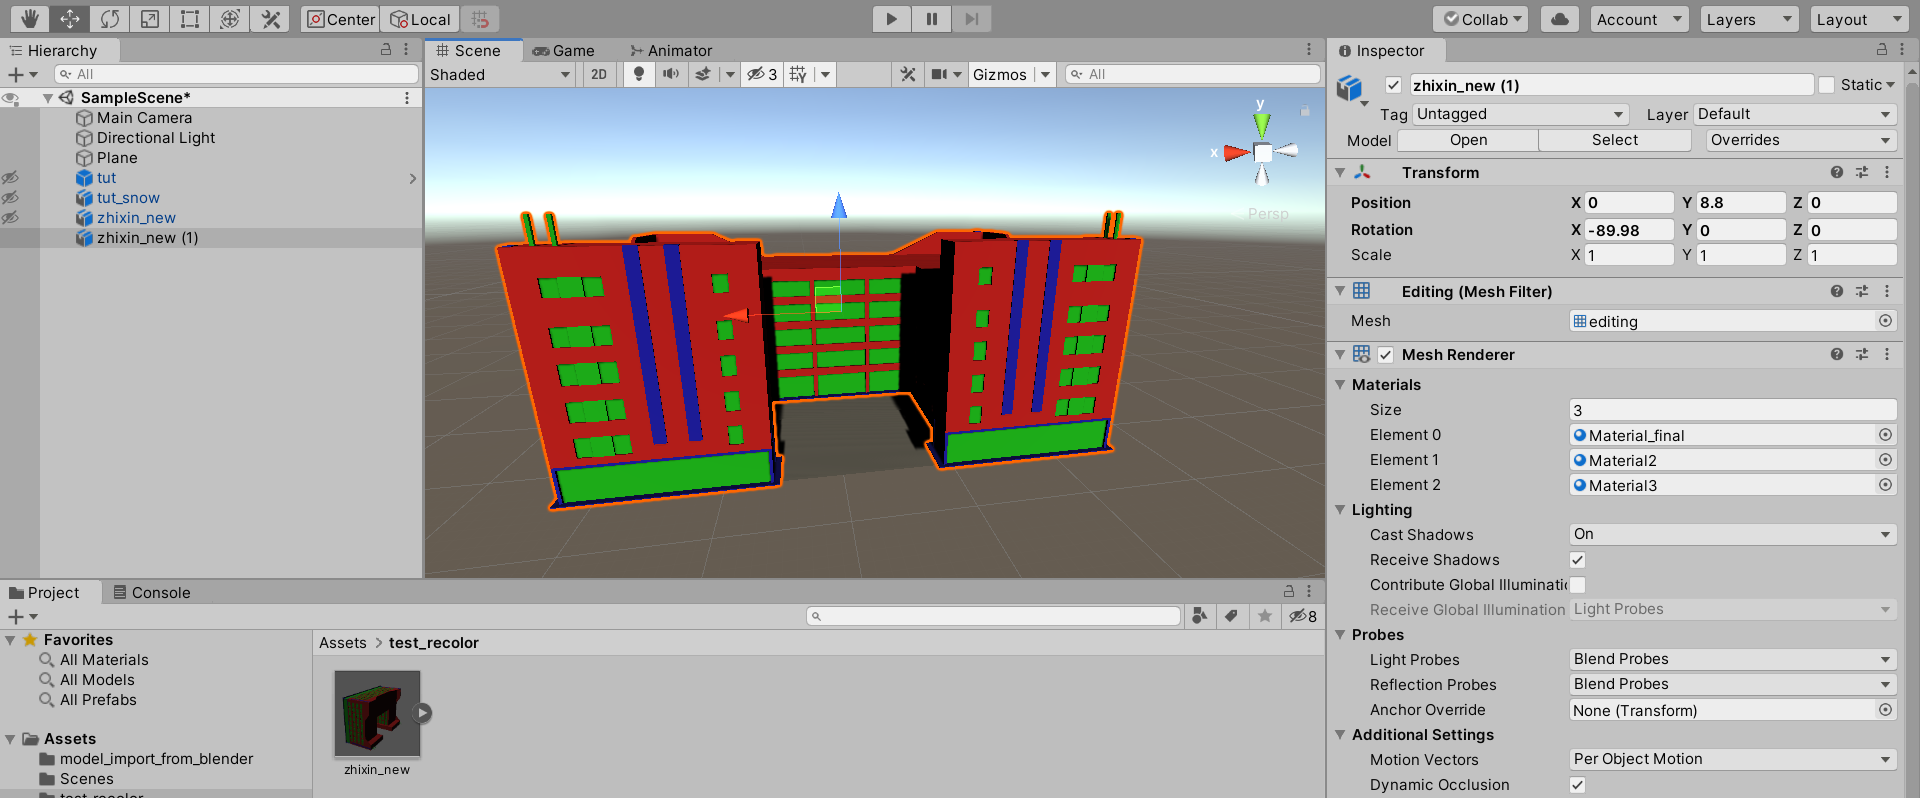This screenshot has height=798, width=1920.
Task: Open Mesh Renderer context menu
Action: (x=1887, y=354)
